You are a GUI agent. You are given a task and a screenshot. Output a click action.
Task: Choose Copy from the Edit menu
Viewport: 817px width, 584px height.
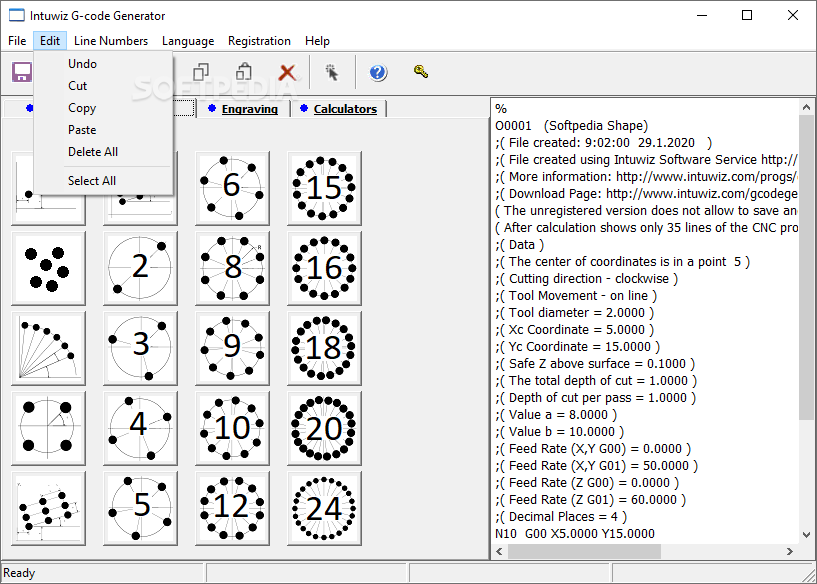point(103,108)
